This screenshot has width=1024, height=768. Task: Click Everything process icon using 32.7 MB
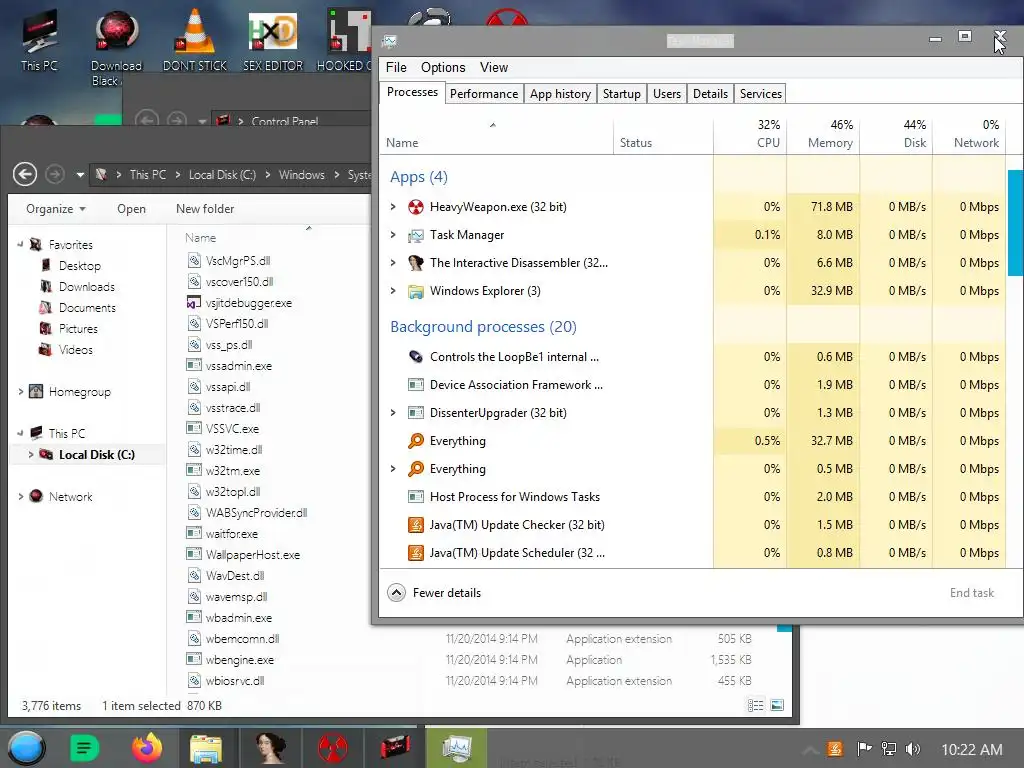tap(415, 441)
